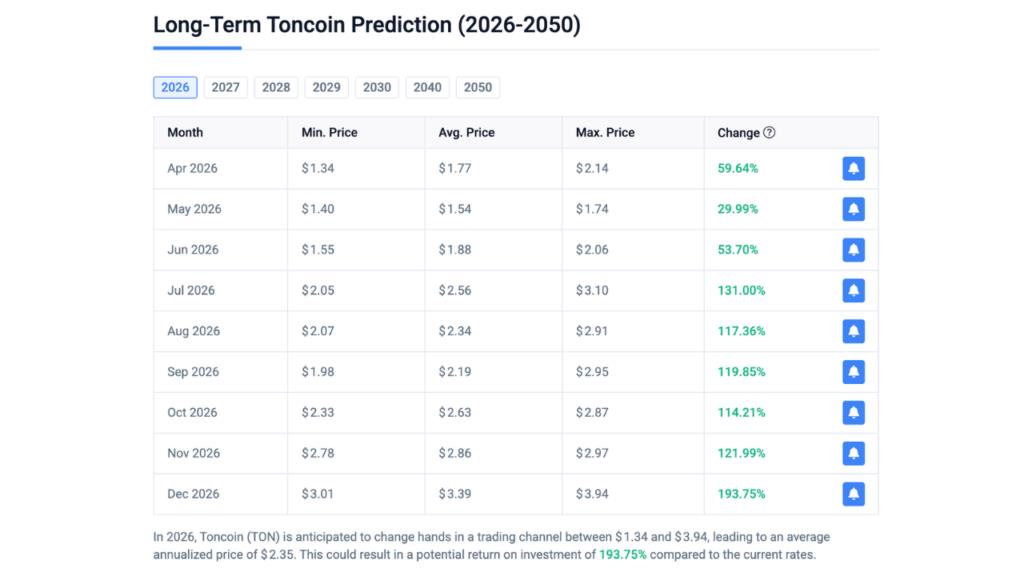The image size is (1024, 576).
Task: Tap the bell icon beside Oct 2026
Action: [x=853, y=412]
